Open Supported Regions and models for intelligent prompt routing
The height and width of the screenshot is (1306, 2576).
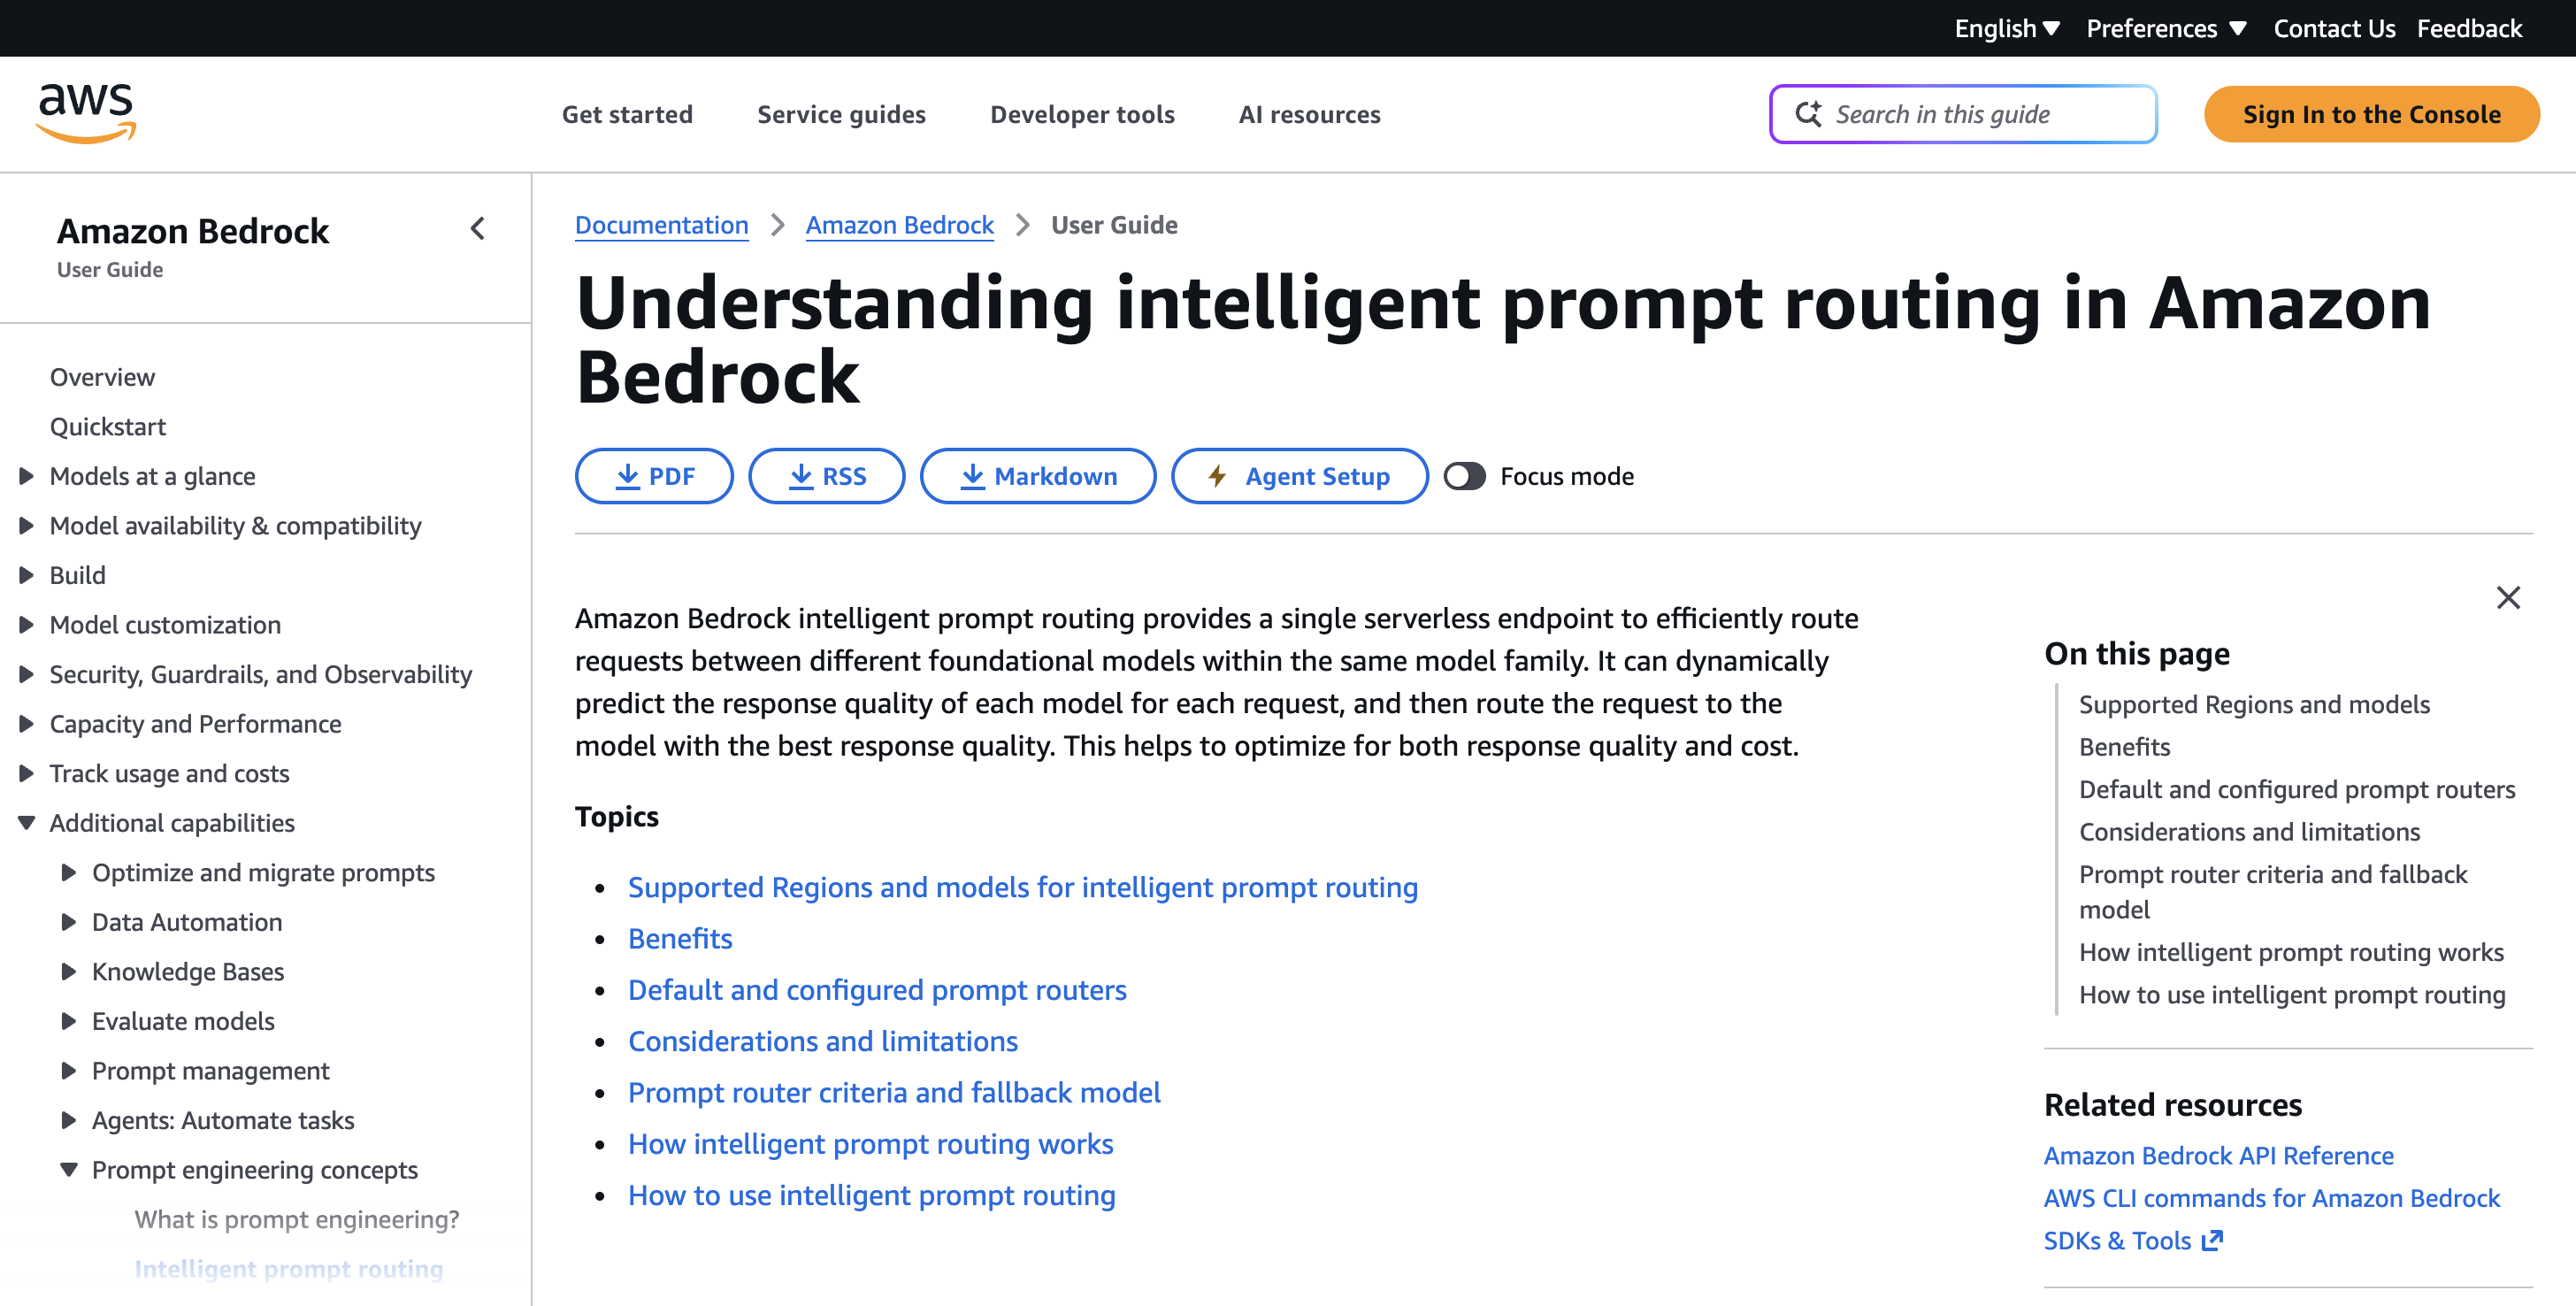point(1023,887)
